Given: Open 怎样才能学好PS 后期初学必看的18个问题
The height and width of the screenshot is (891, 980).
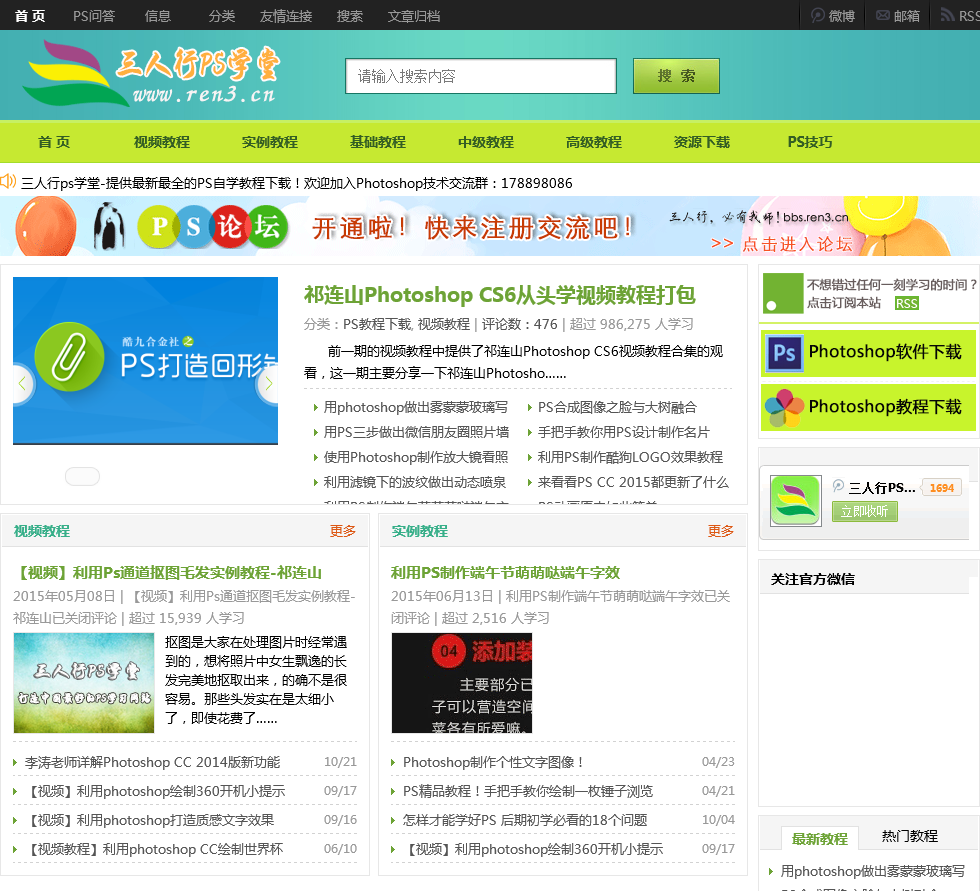Looking at the screenshot, I should (x=525, y=820).
